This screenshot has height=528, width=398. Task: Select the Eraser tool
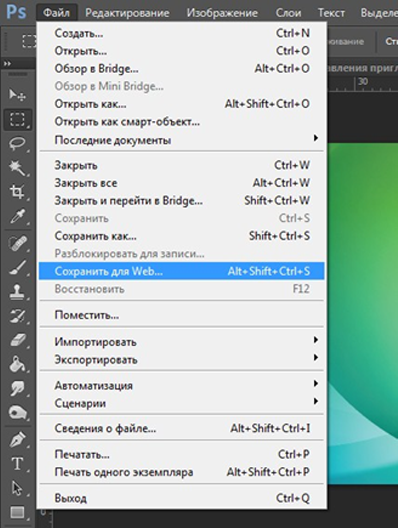point(17,340)
